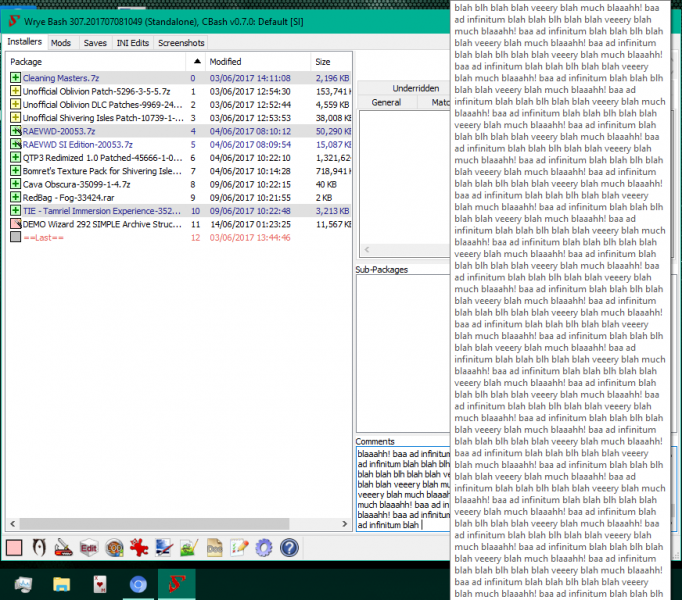Click order number 7 for Bomret's Texture Pack
The width and height of the screenshot is (682, 600).
click(193, 171)
